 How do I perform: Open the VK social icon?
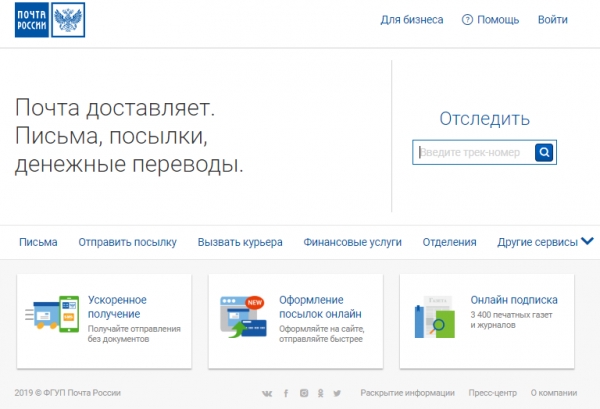(267, 393)
